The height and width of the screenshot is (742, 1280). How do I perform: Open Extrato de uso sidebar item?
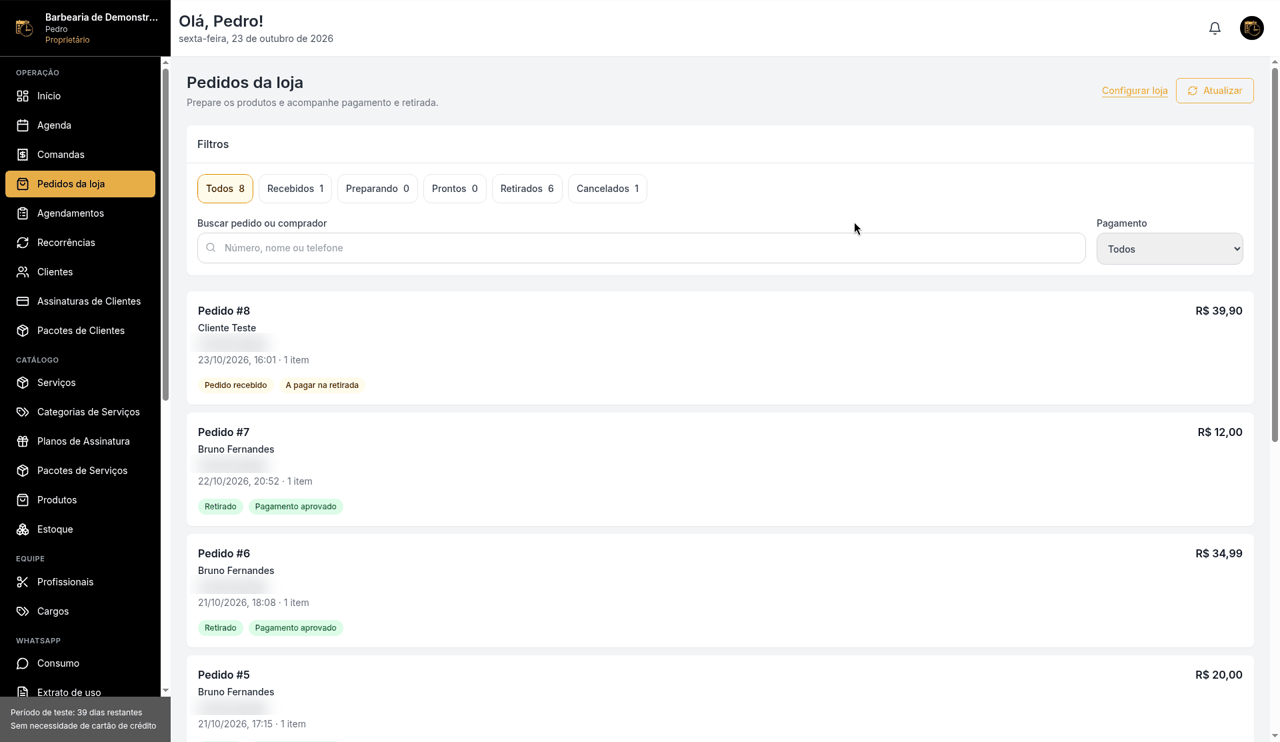80,692
